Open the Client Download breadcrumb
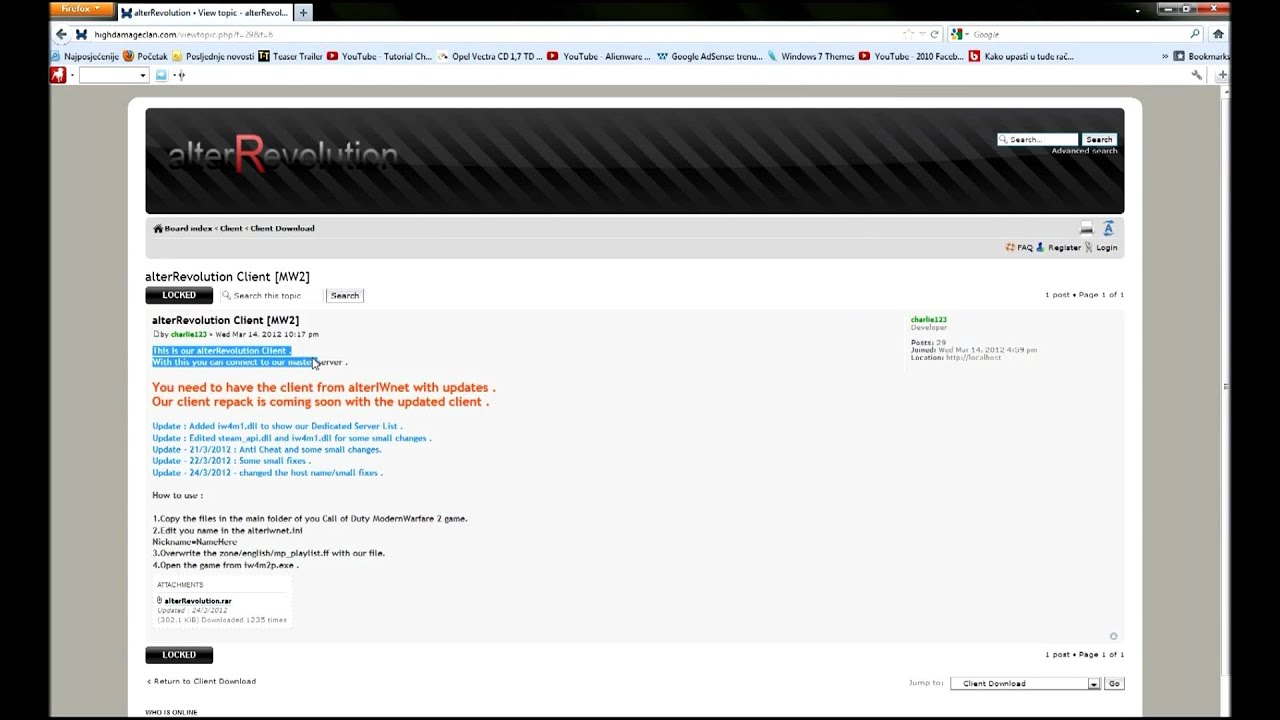The image size is (1280, 720). tap(282, 228)
